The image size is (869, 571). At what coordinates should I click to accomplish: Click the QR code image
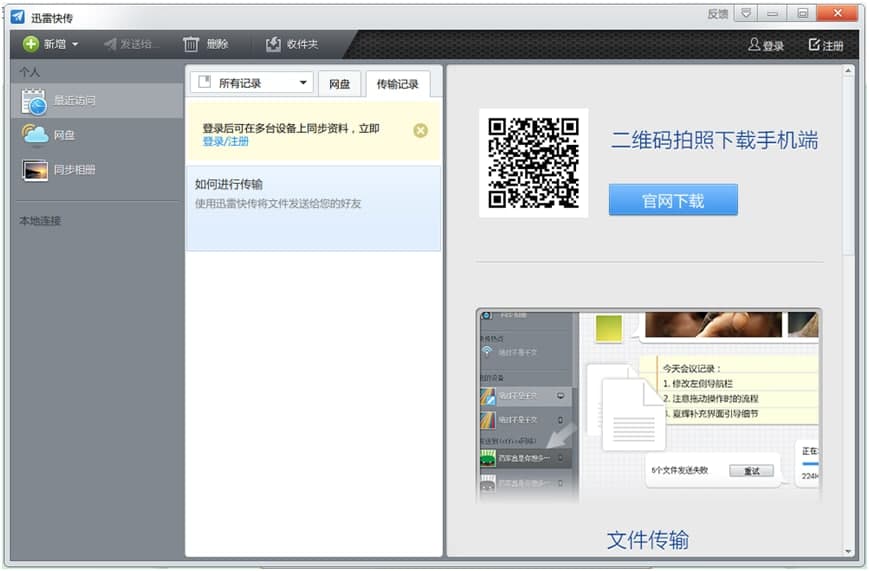(533, 163)
